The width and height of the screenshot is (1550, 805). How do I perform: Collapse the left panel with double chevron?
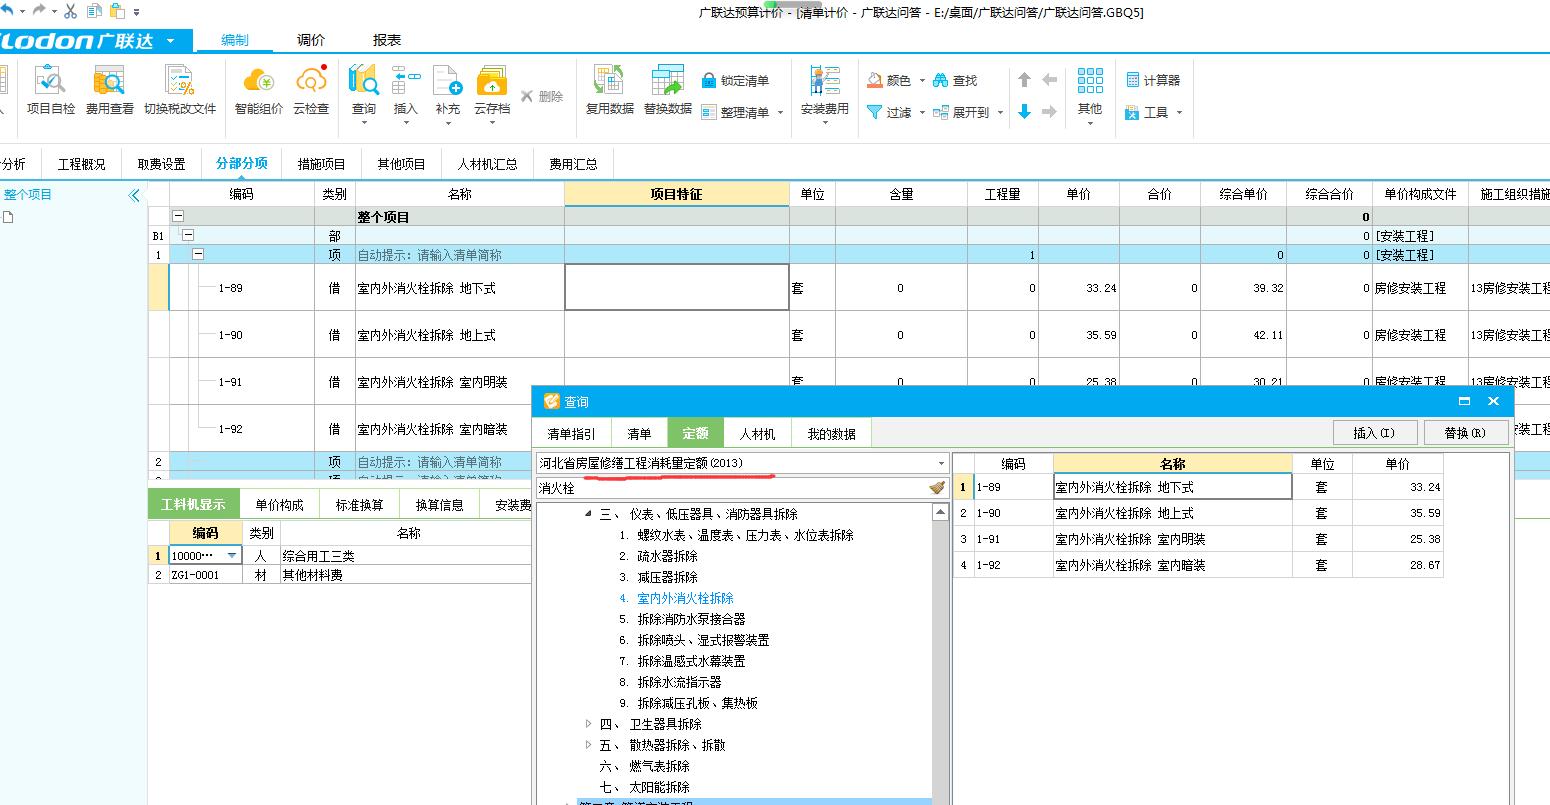click(135, 195)
